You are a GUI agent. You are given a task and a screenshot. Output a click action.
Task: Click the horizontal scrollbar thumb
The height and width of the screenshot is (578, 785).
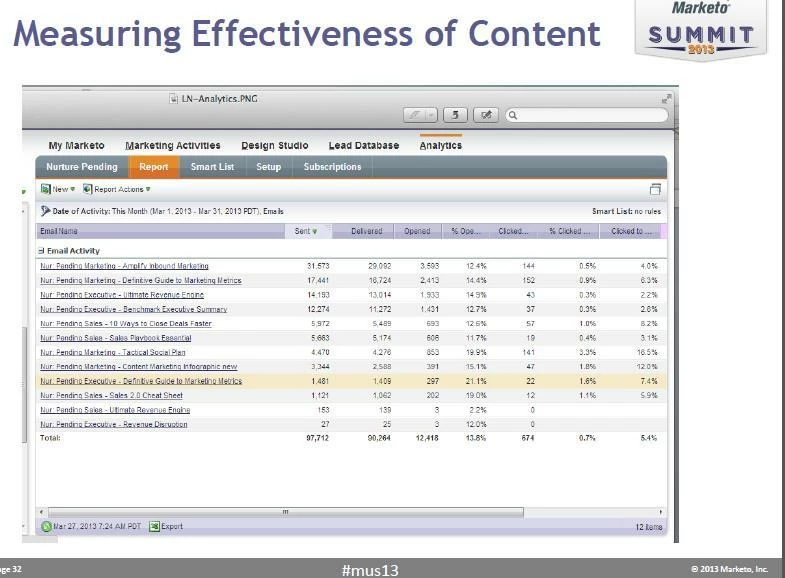click(285, 512)
